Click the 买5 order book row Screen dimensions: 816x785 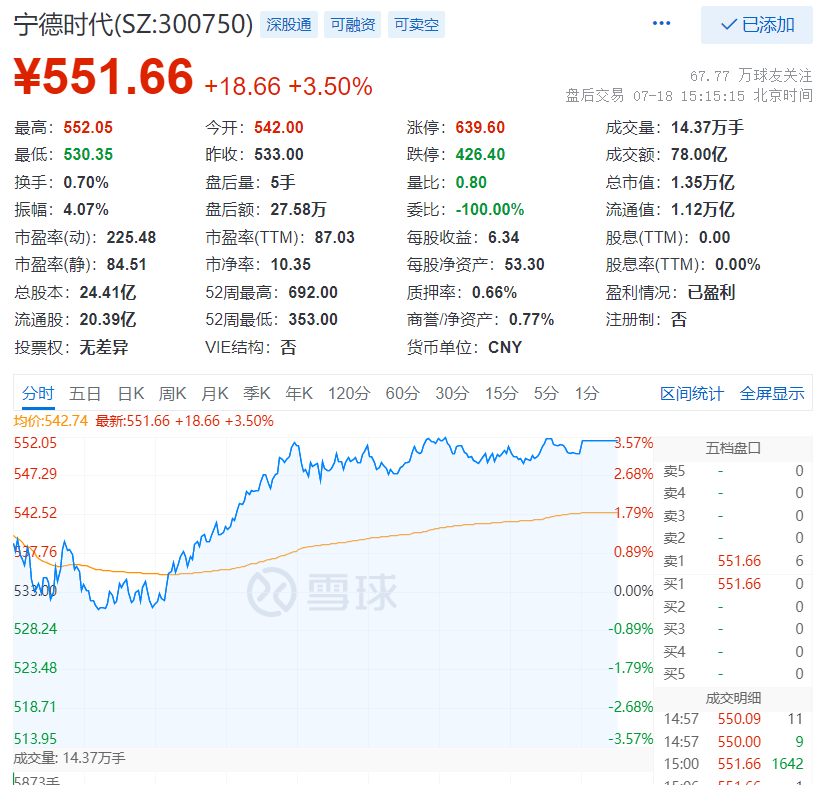pos(733,674)
